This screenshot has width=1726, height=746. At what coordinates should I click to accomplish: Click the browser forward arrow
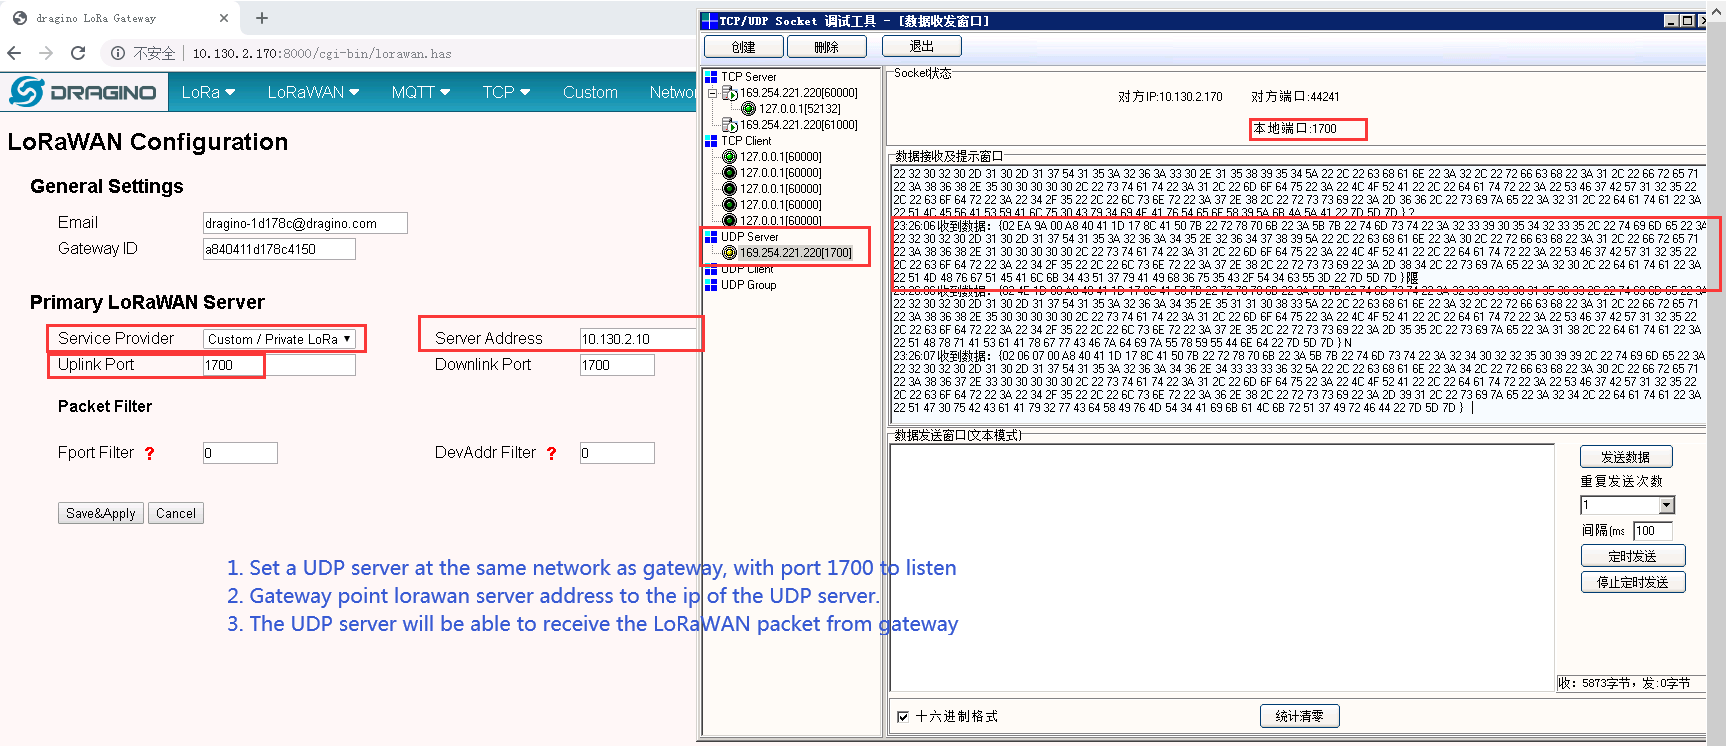pyautogui.click(x=46, y=53)
